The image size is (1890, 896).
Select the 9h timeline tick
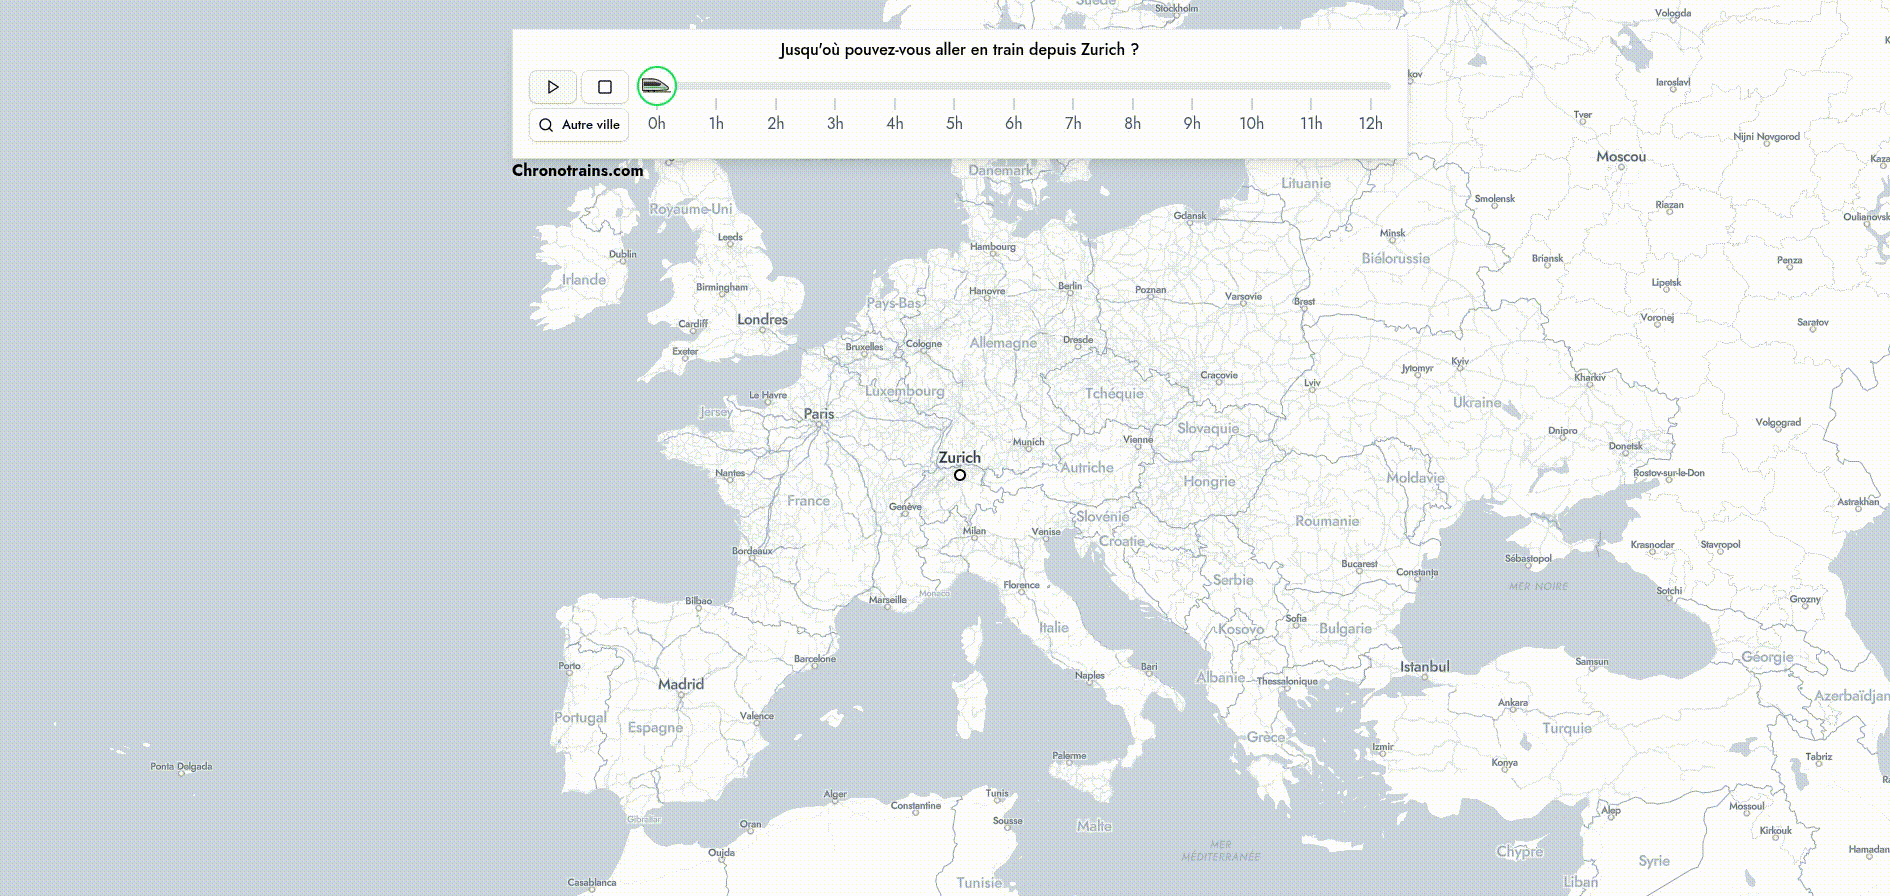point(1192,123)
